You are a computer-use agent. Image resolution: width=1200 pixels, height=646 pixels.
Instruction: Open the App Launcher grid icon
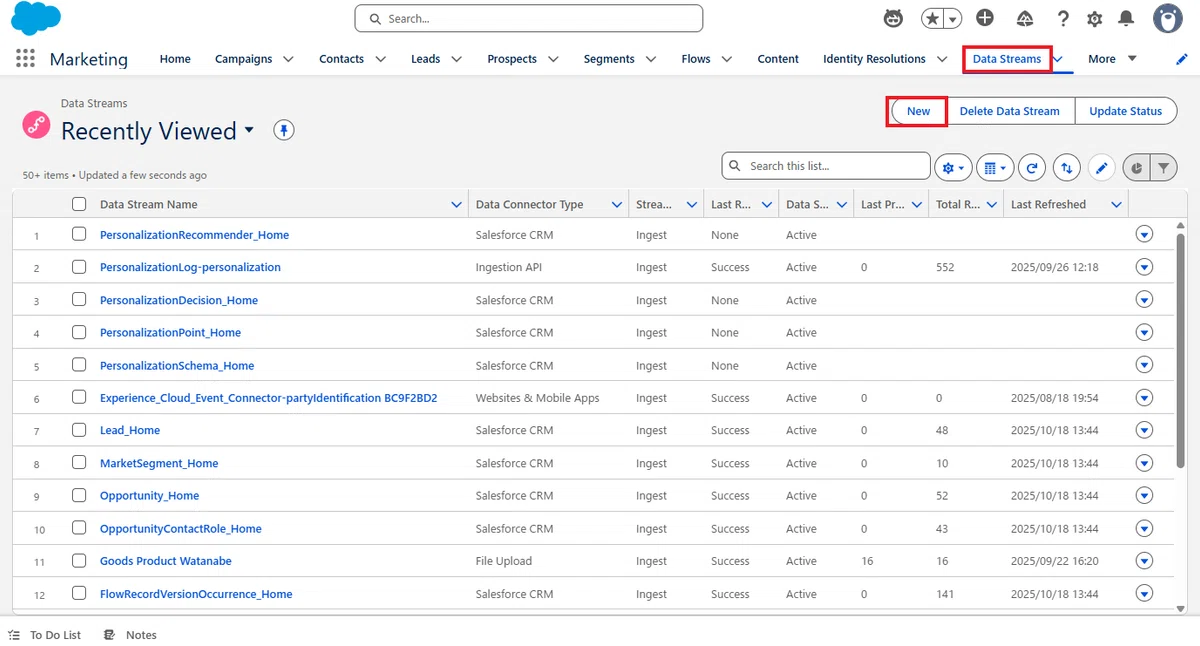[x=26, y=59]
